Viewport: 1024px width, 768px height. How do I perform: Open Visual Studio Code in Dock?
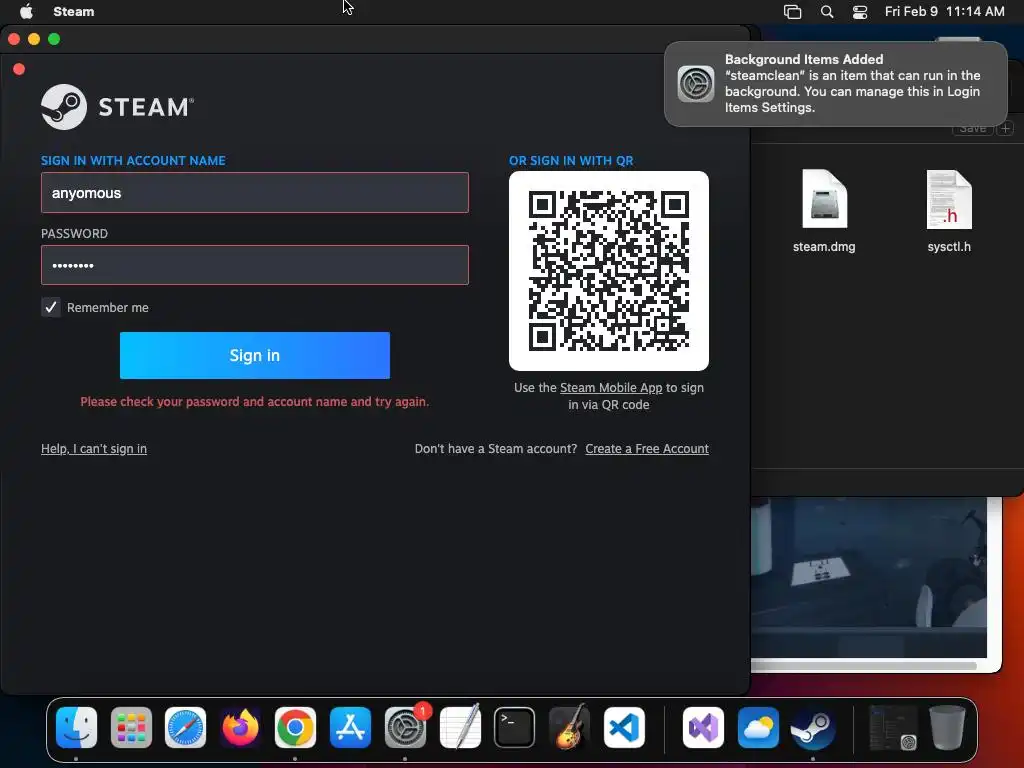[624, 727]
